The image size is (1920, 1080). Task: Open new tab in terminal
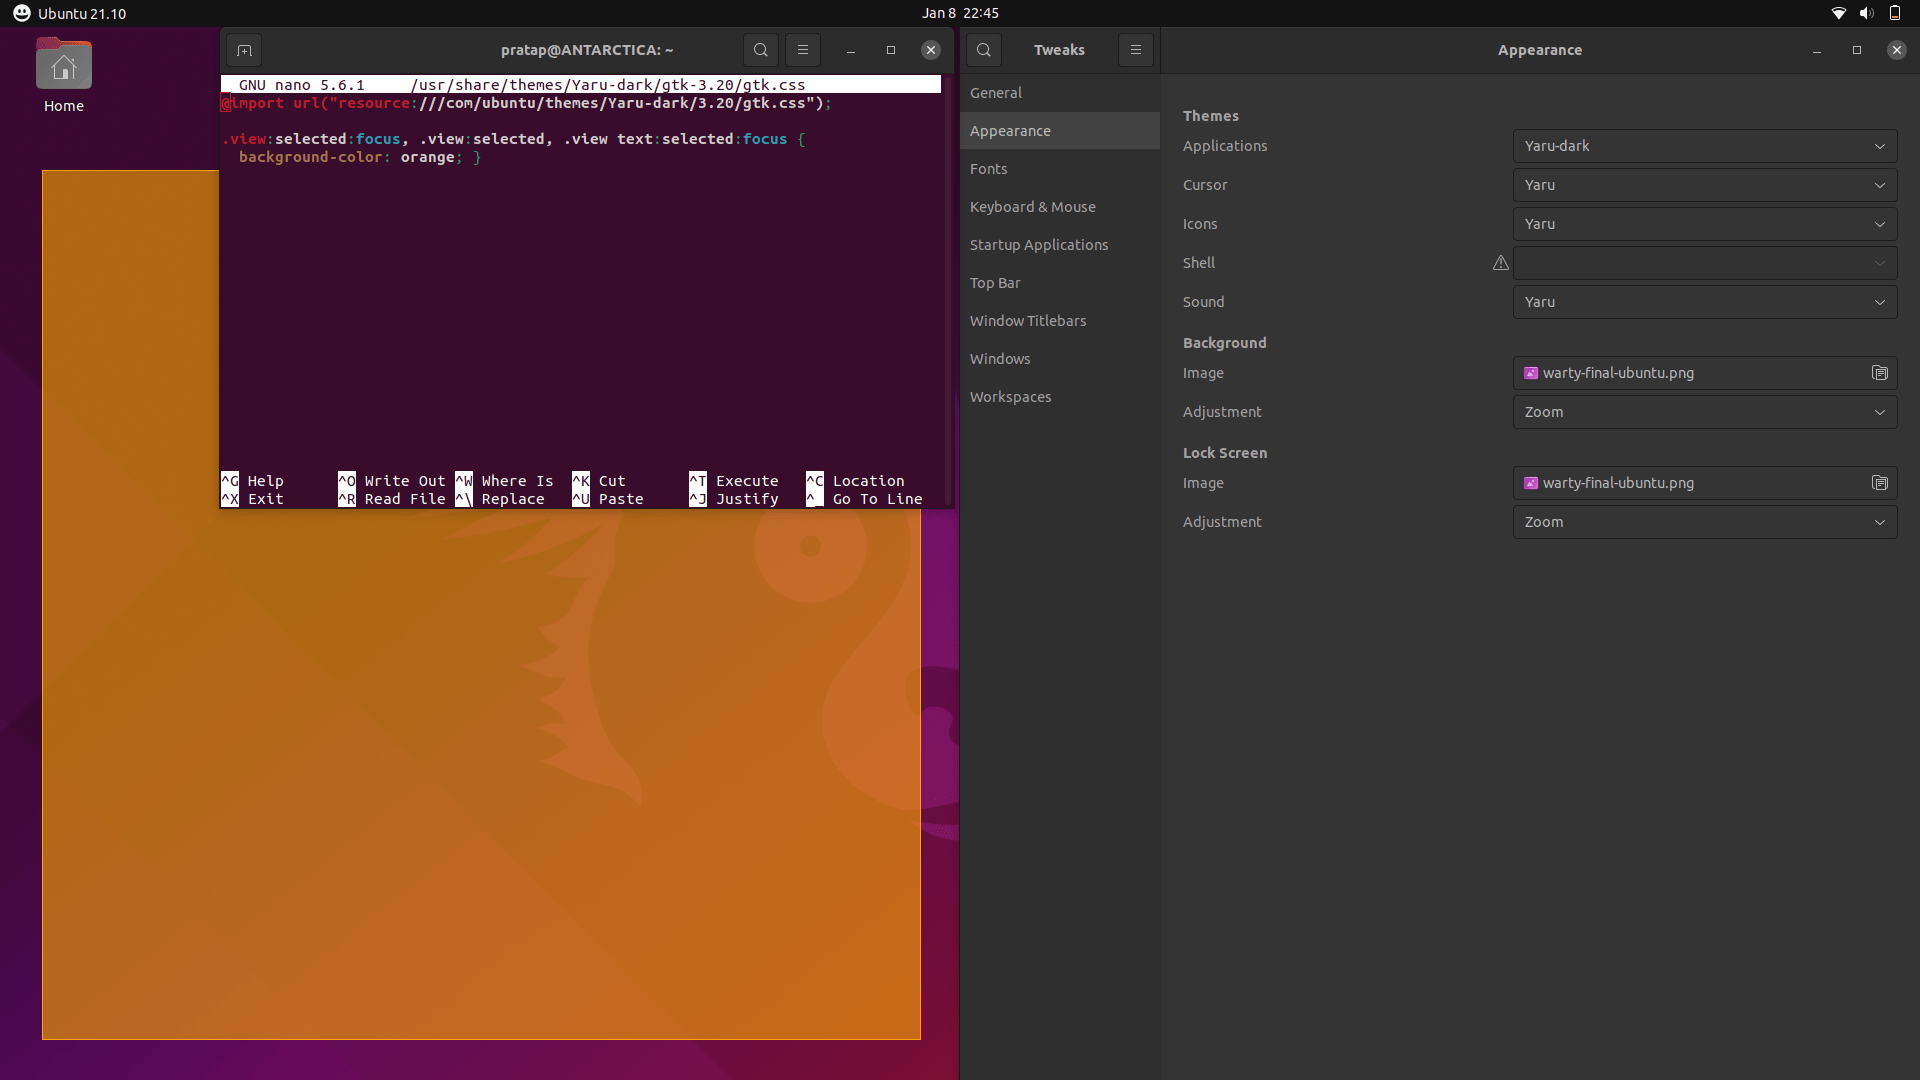click(244, 50)
